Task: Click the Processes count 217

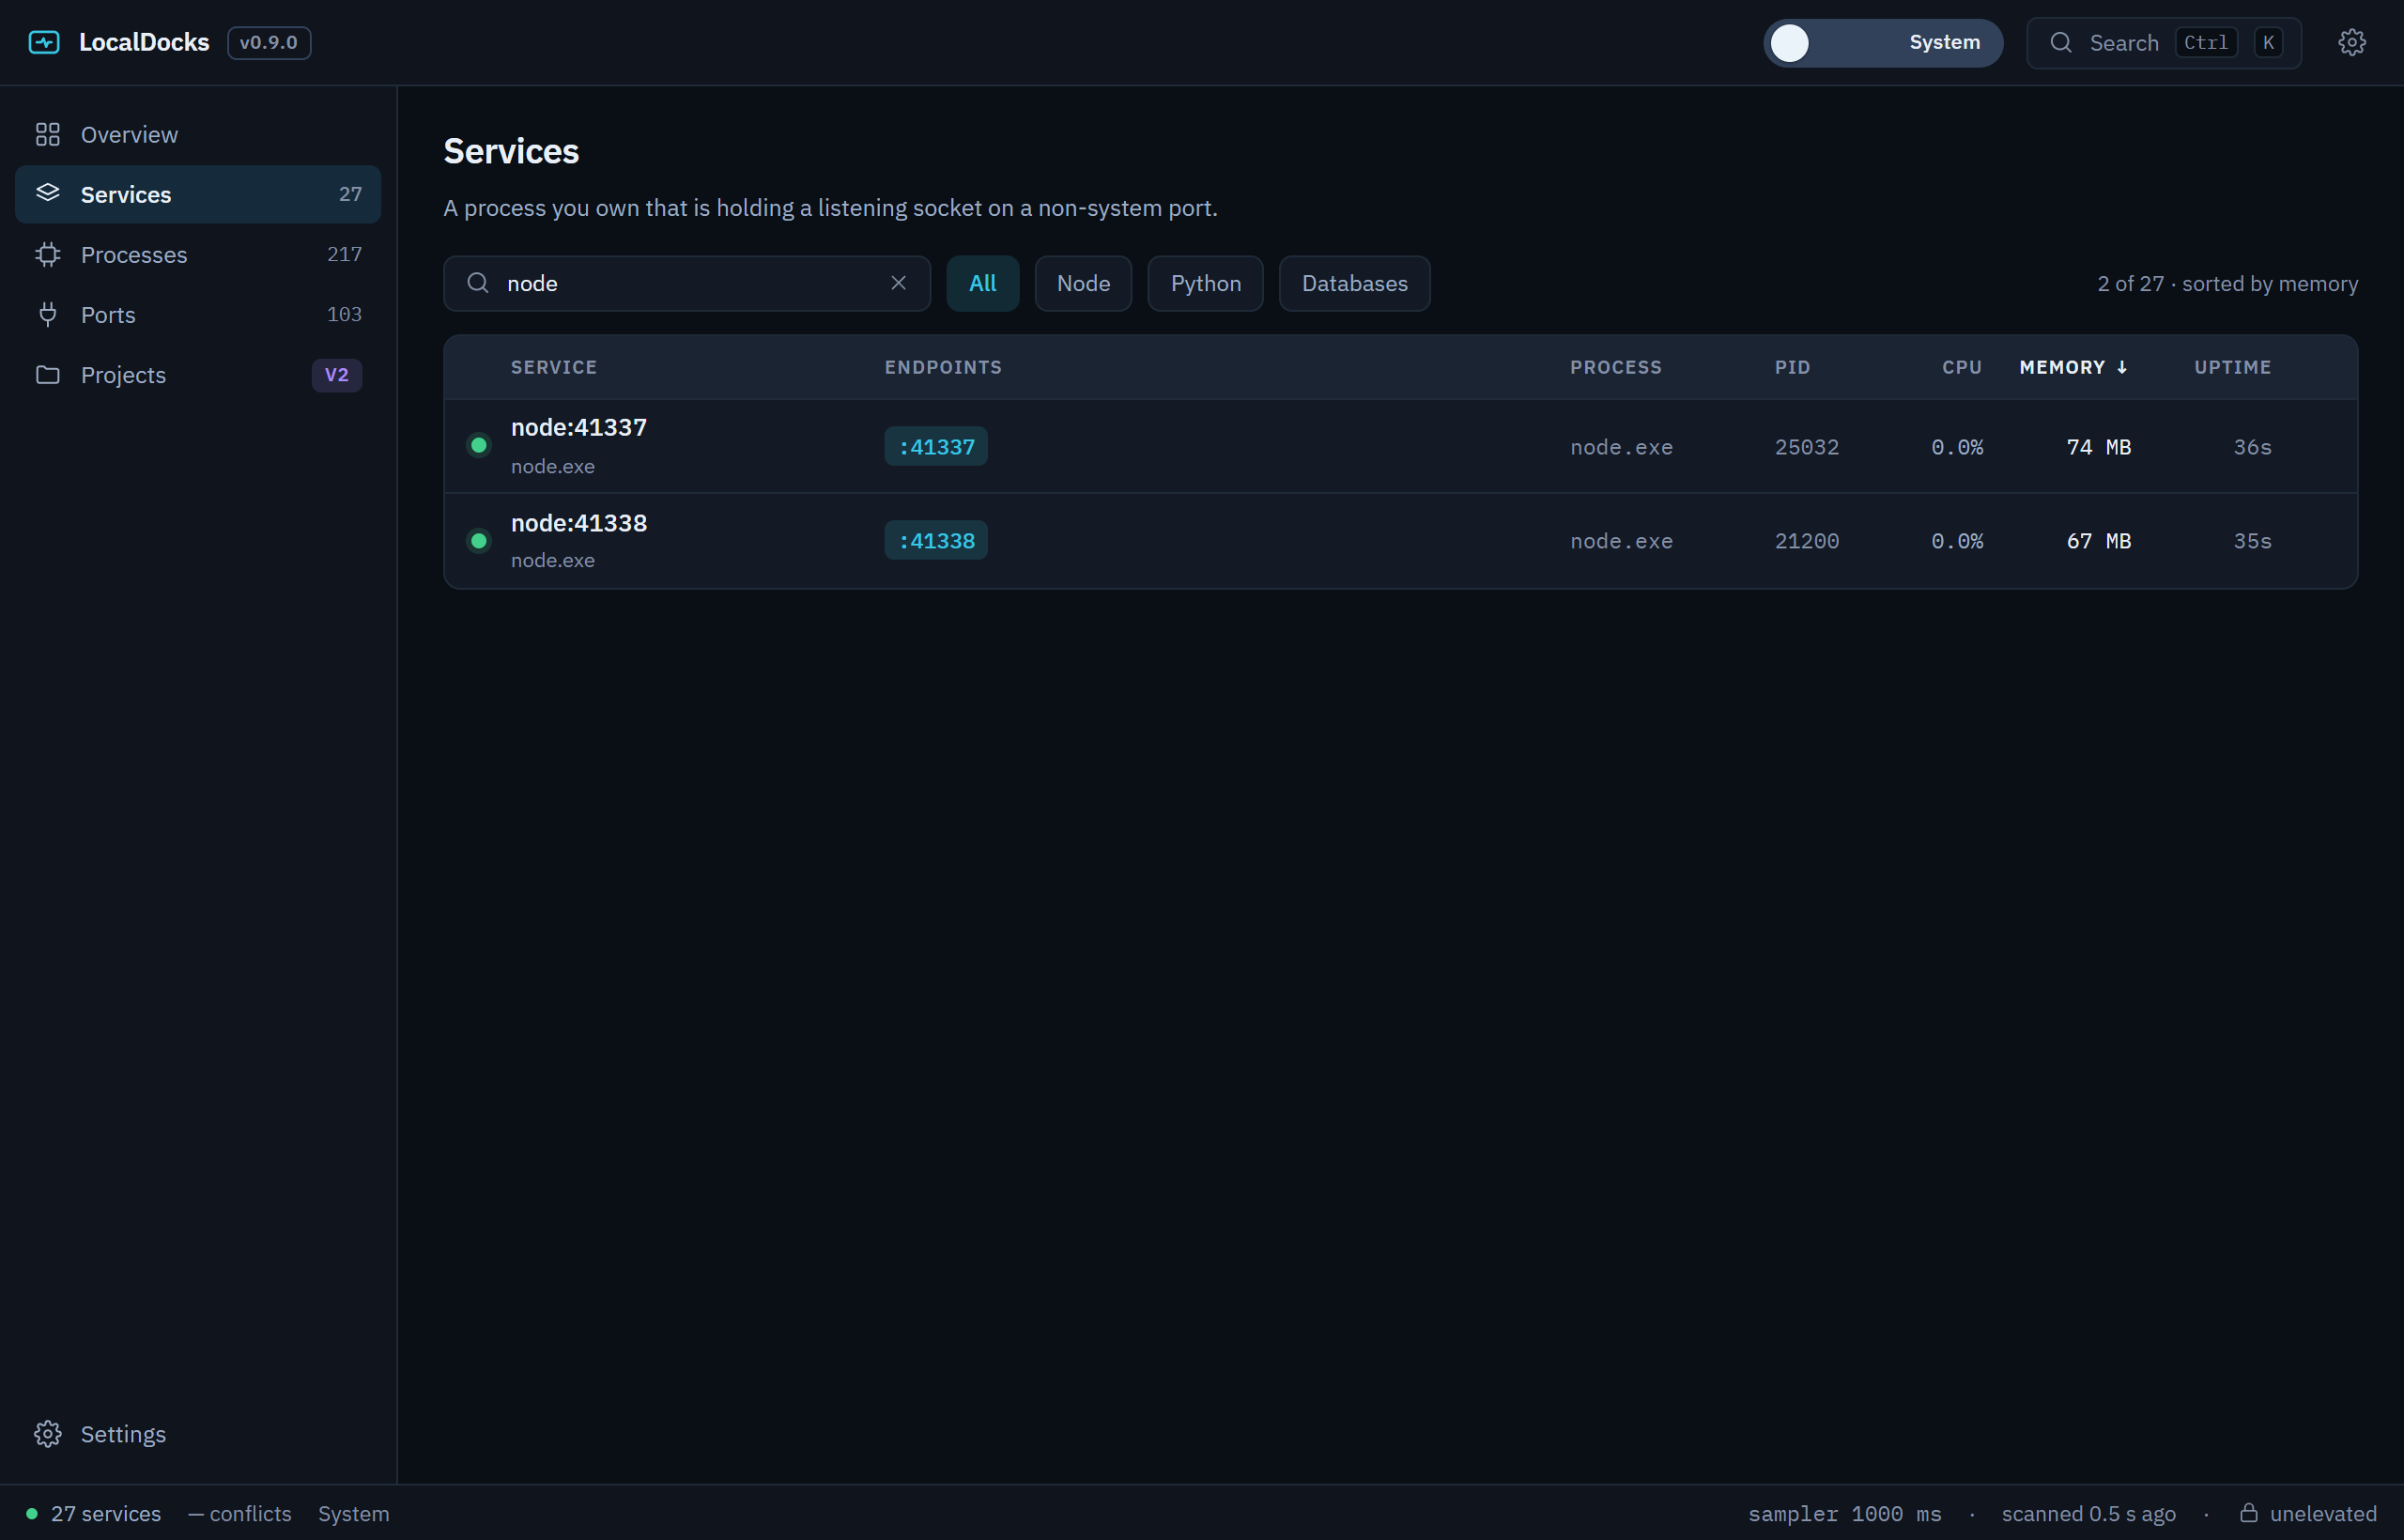Action: click(344, 254)
